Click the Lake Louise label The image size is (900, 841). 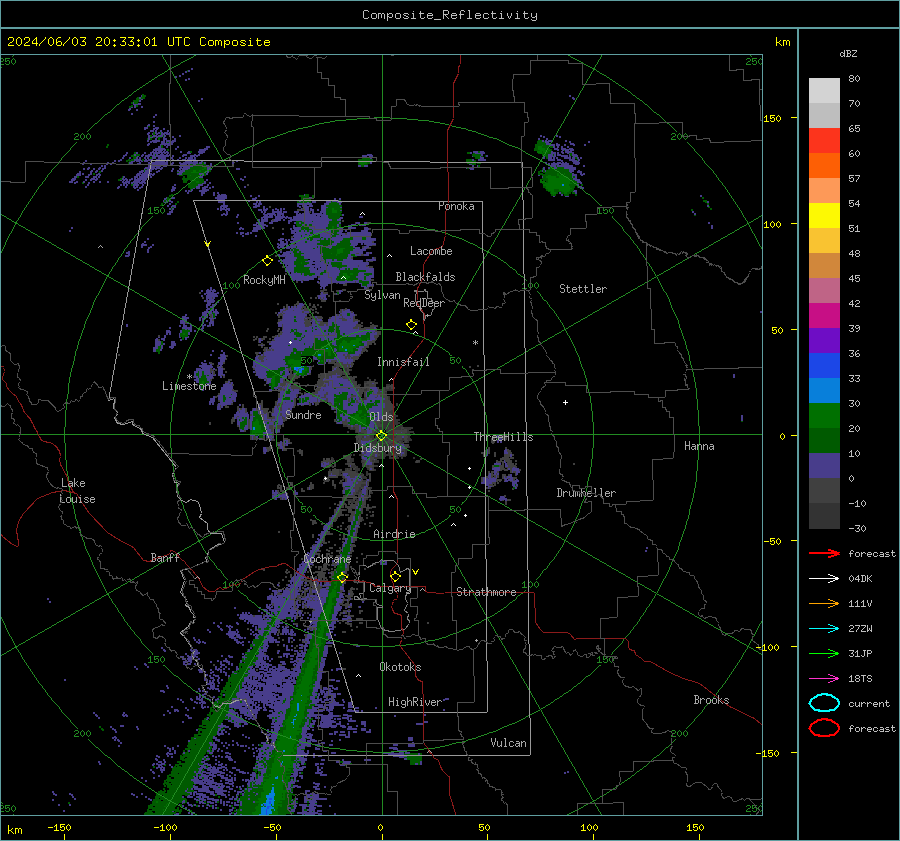(x=77, y=491)
